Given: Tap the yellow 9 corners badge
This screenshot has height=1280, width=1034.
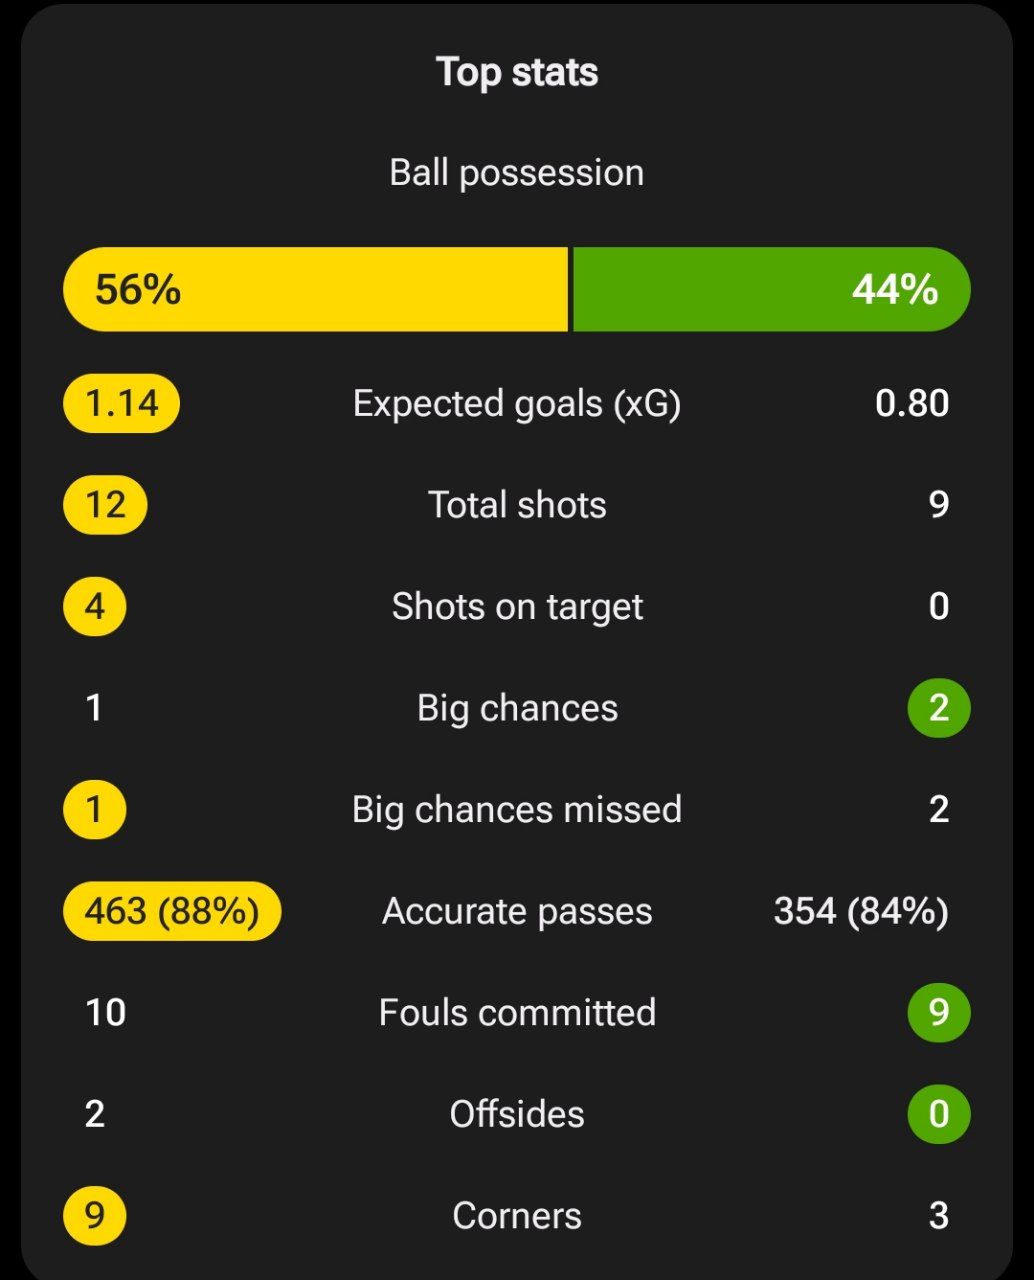Looking at the screenshot, I should [x=95, y=1215].
